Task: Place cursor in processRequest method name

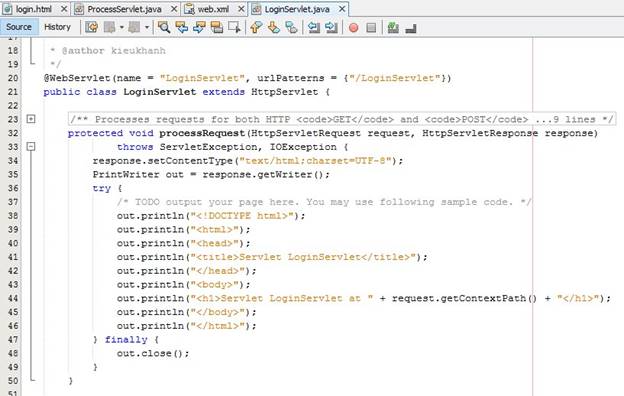Action: pos(202,133)
